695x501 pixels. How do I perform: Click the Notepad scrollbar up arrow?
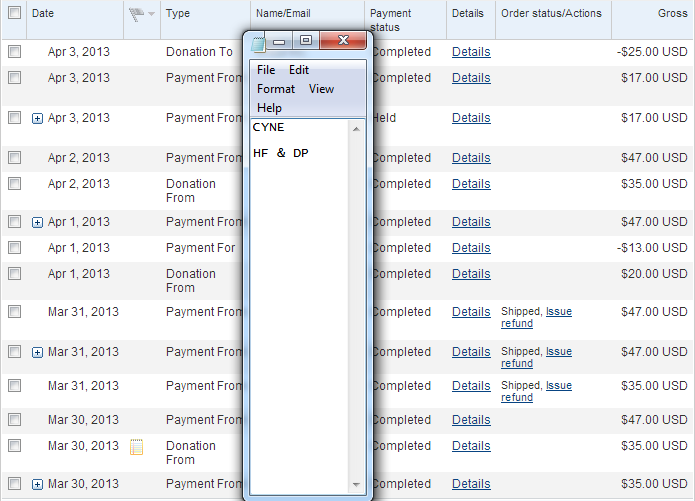pyautogui.click(x=356, y=128)
